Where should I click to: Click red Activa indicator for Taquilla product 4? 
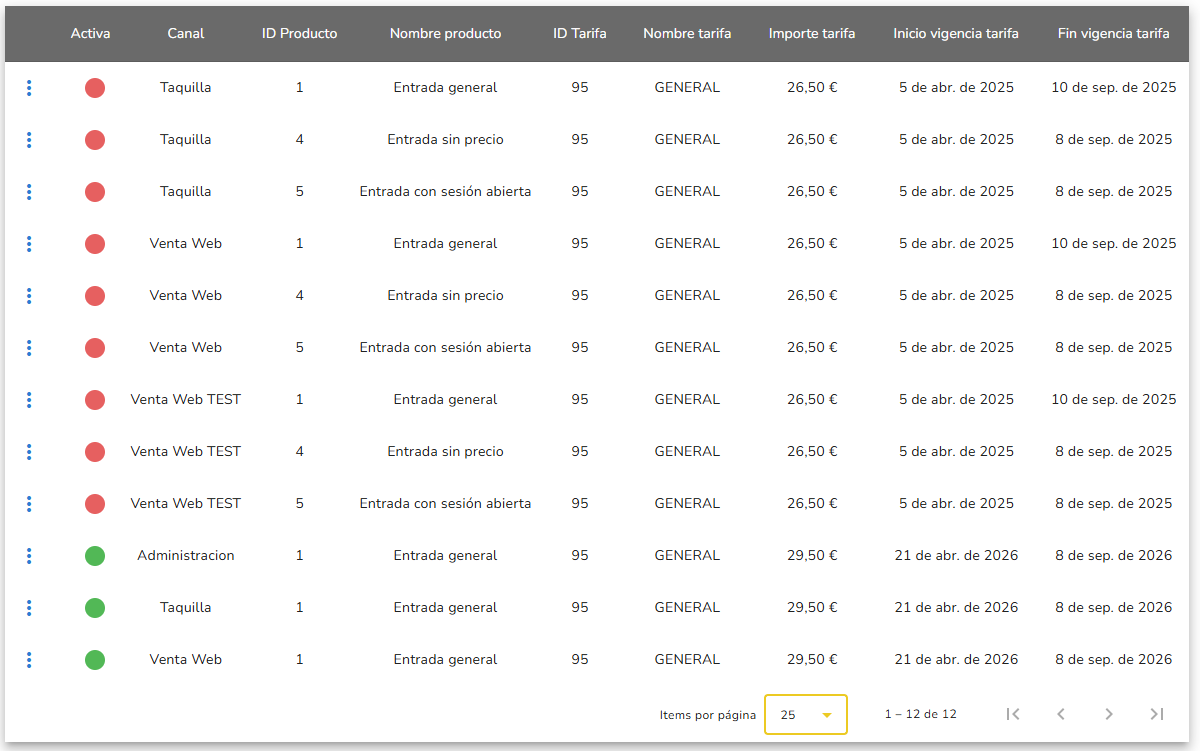coord(95,140)
